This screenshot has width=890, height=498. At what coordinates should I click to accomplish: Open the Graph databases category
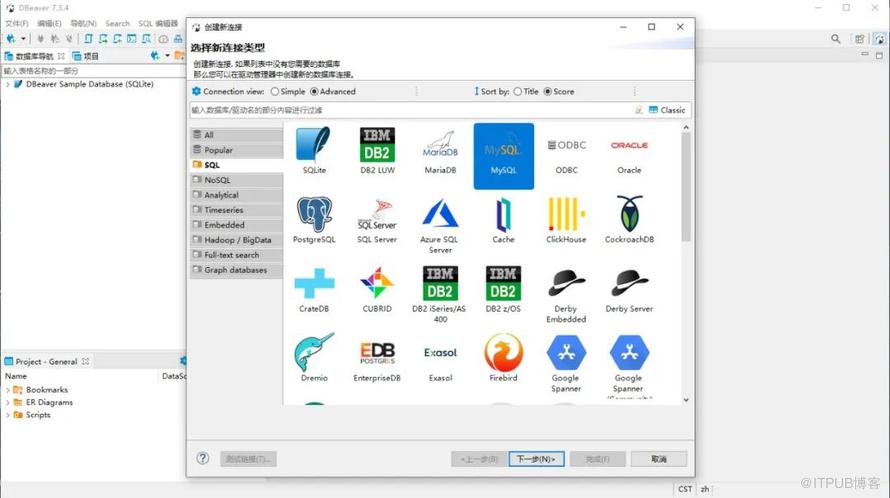coord(237,270)
